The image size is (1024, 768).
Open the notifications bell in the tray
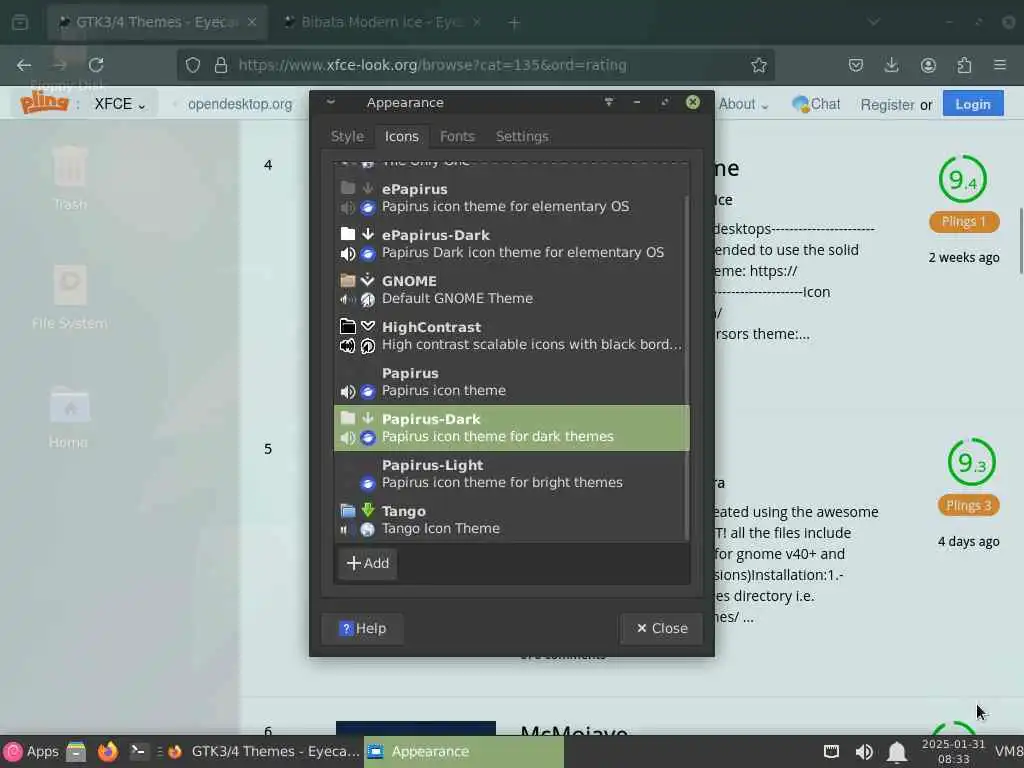897,752
